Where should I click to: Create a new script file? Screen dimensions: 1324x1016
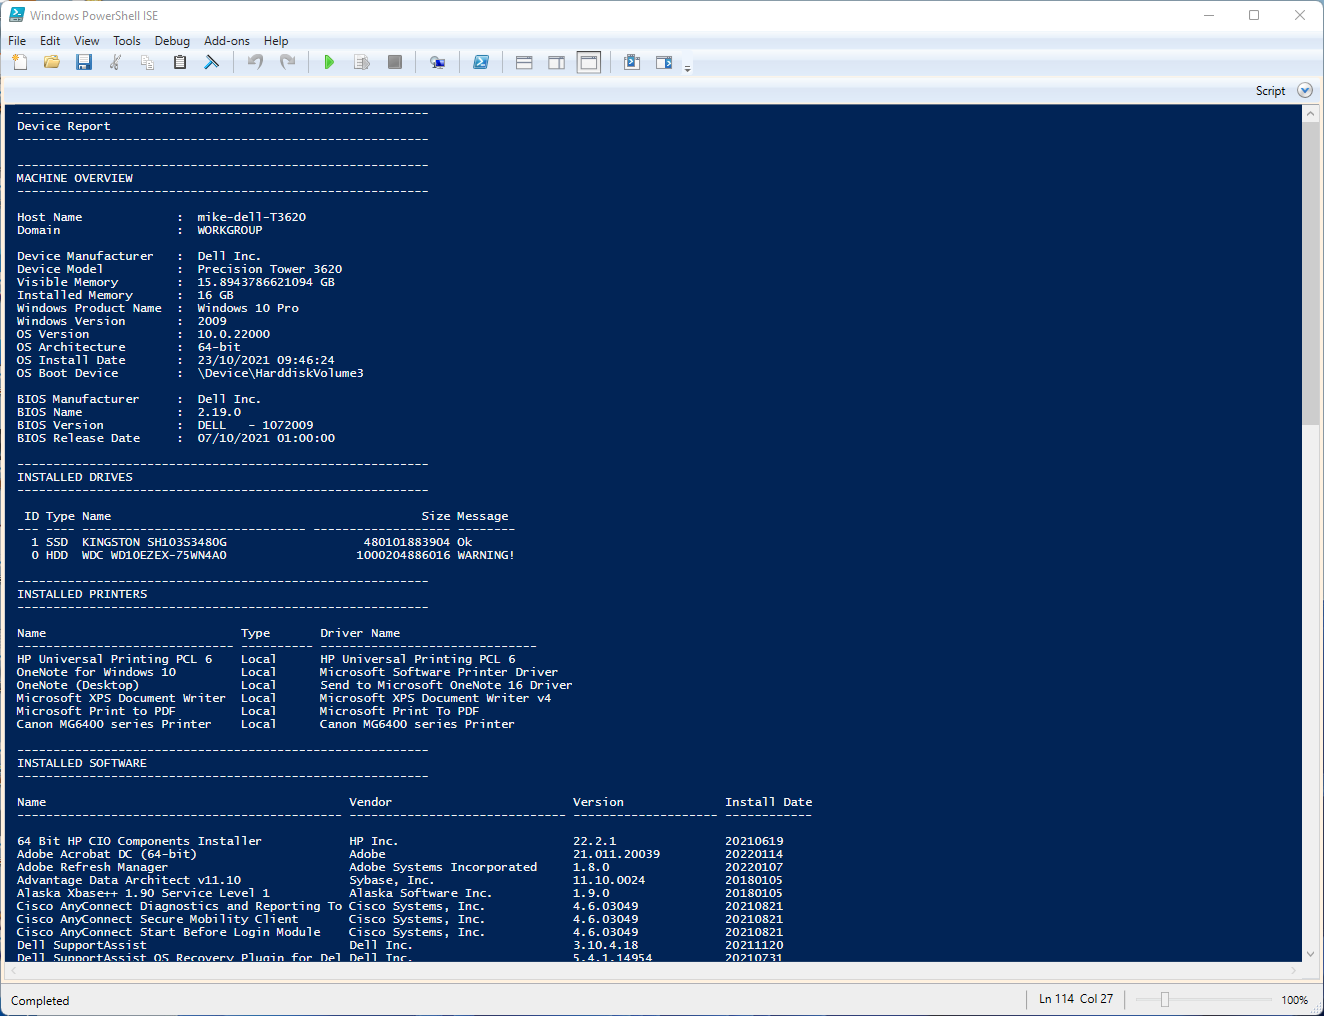click(x=19, y=62)
